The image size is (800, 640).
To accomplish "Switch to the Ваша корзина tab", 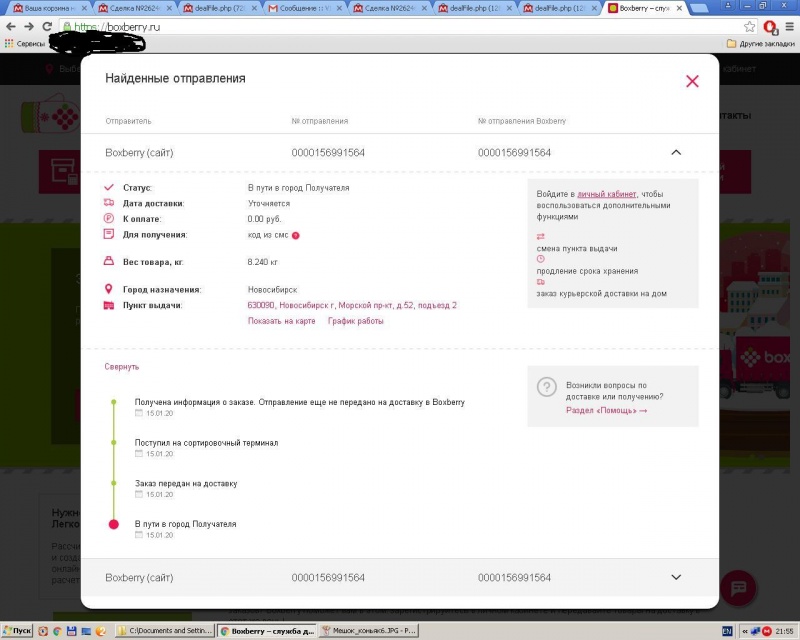I will (x=49, y=8).
